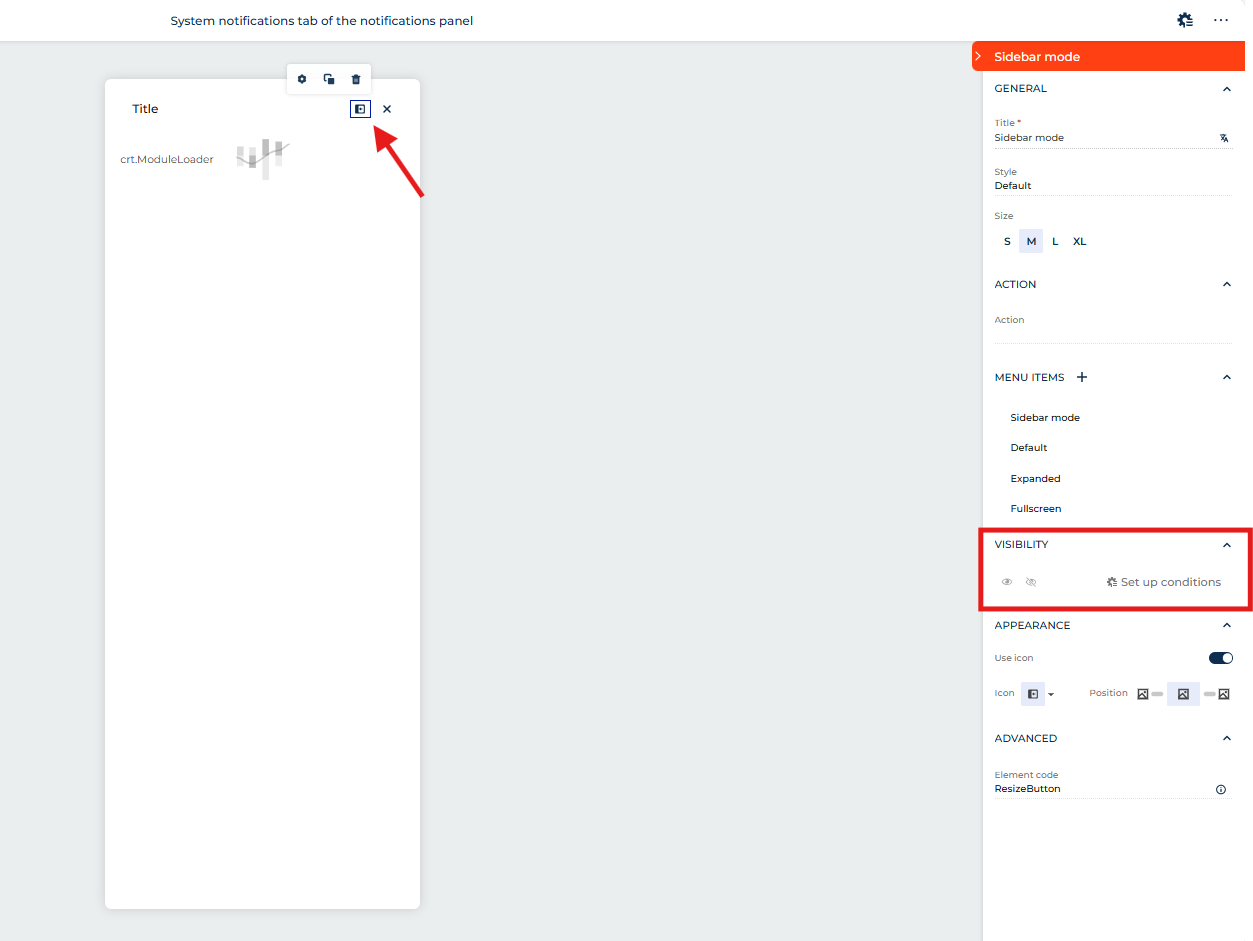Image resolution: width=1253 pixels, height=941 pixels.
Task: Close the Title panel with X icon
Action: tap(387, 109)
